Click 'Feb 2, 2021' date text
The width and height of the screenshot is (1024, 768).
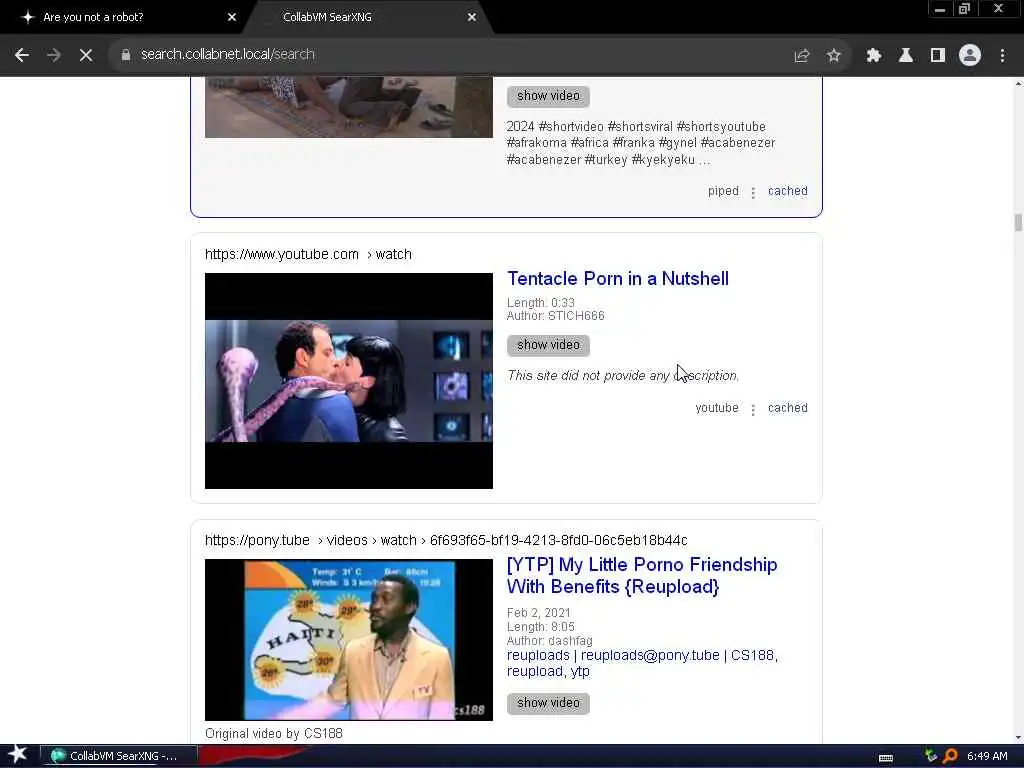[x=539, y=613]
